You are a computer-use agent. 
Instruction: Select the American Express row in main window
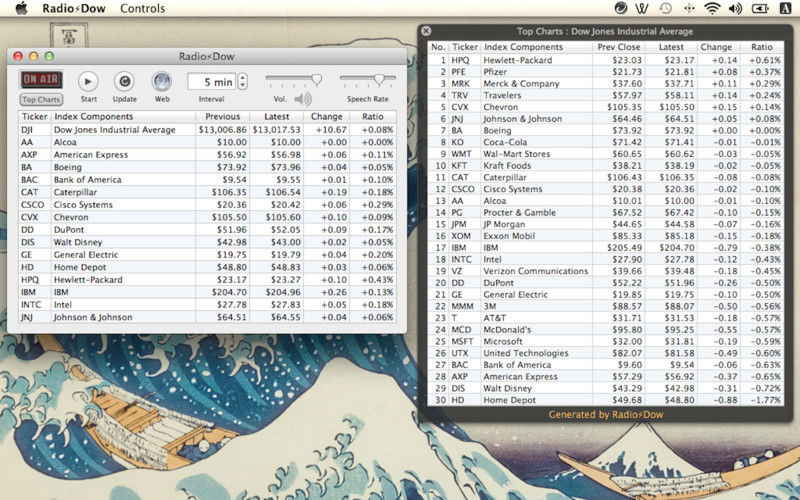[x=207, y=155]
